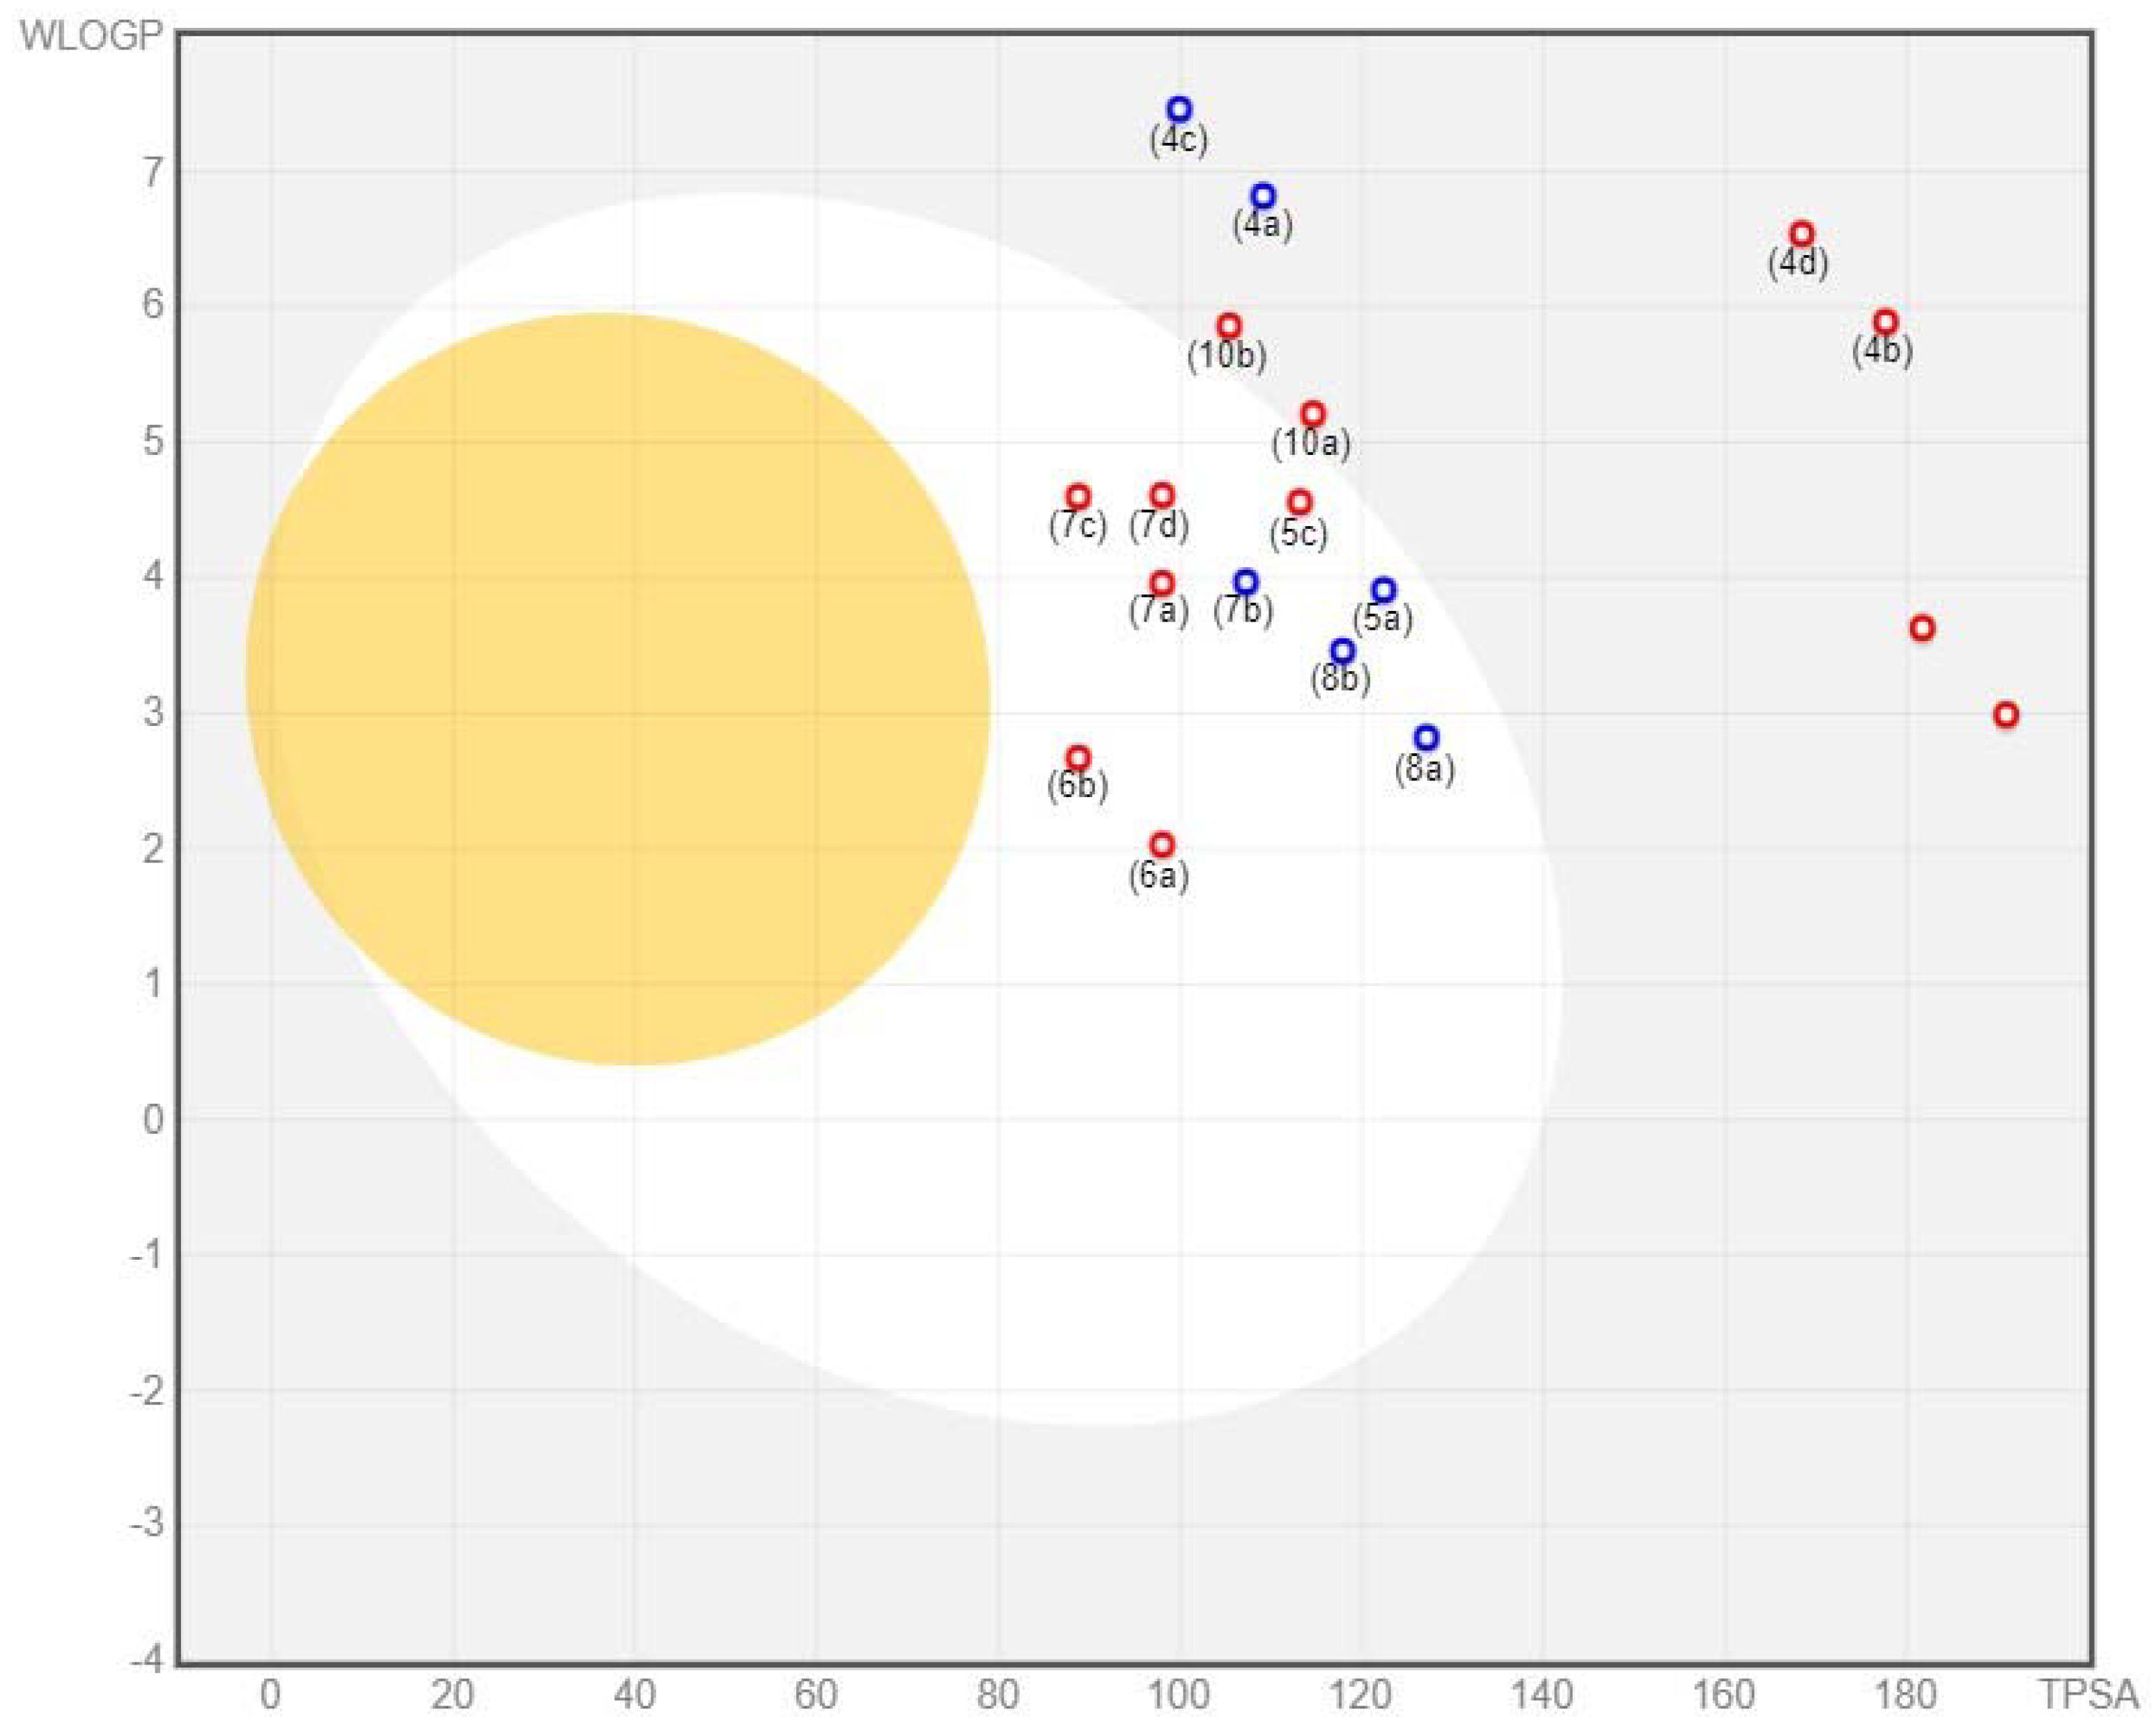Click the WLOGP axis label
This screenshot has height=1728, width=2156.
click(91, 36)
